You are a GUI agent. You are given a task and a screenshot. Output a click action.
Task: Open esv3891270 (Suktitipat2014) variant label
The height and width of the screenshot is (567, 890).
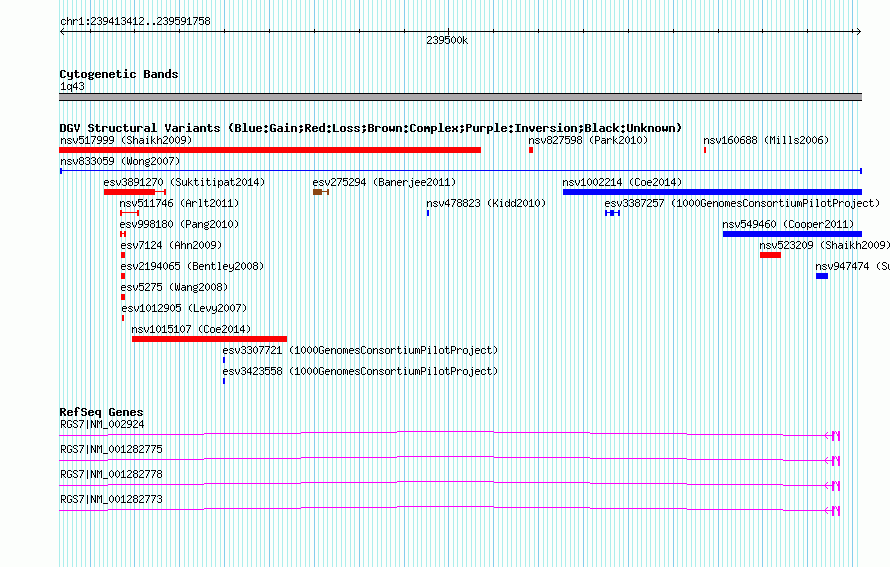[184, 182]
